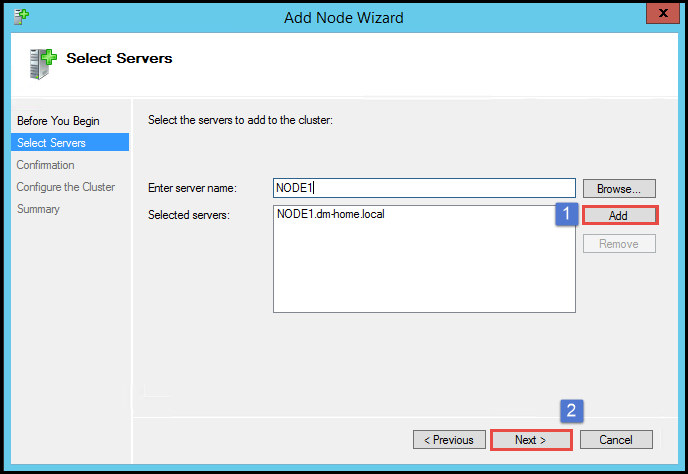Click the blue step 1 callout badge
The width and height of the screenshot is (688, 474).
[567, 215]
